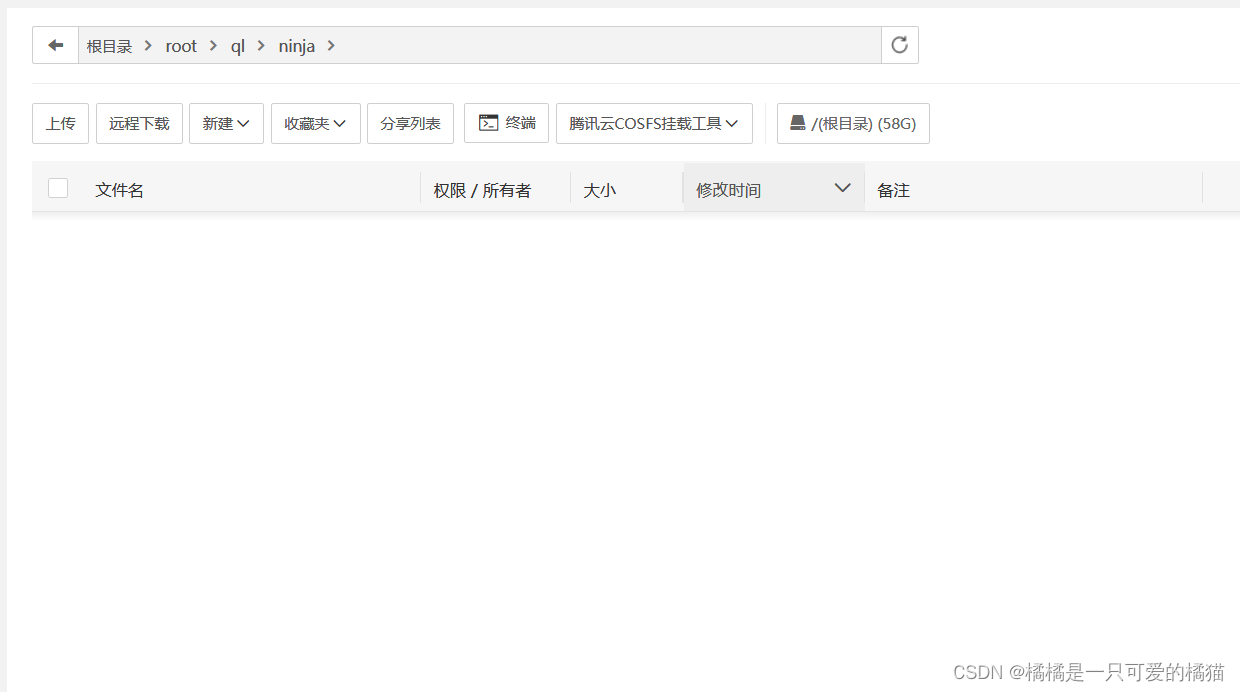Click the 备注 column header
1240x692 pixels.
pyautogui.click(x=893, y=190)
